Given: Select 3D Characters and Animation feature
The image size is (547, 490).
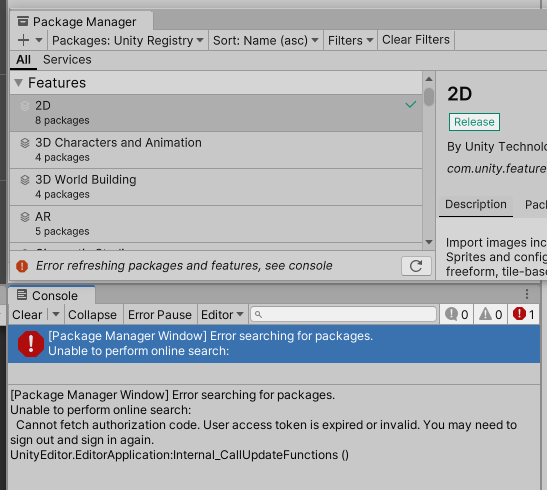Looking at the screenshot, I should click(x=216, y=150).
